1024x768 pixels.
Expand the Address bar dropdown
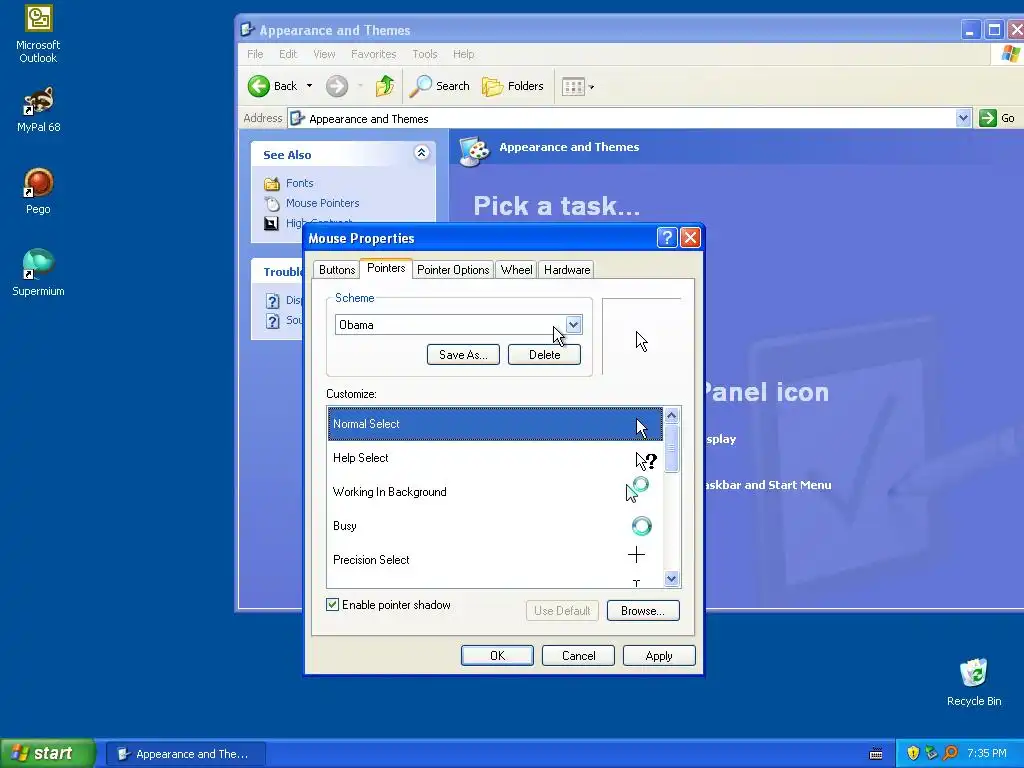click(x=963, y=118)
